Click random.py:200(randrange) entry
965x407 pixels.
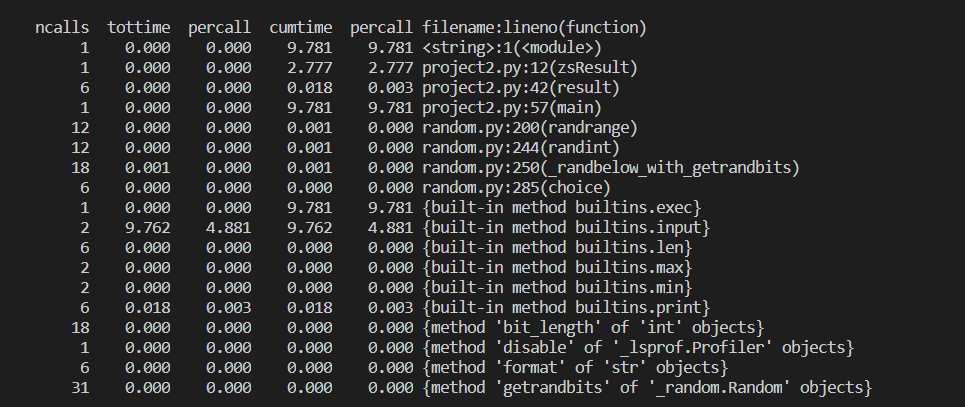529,127
